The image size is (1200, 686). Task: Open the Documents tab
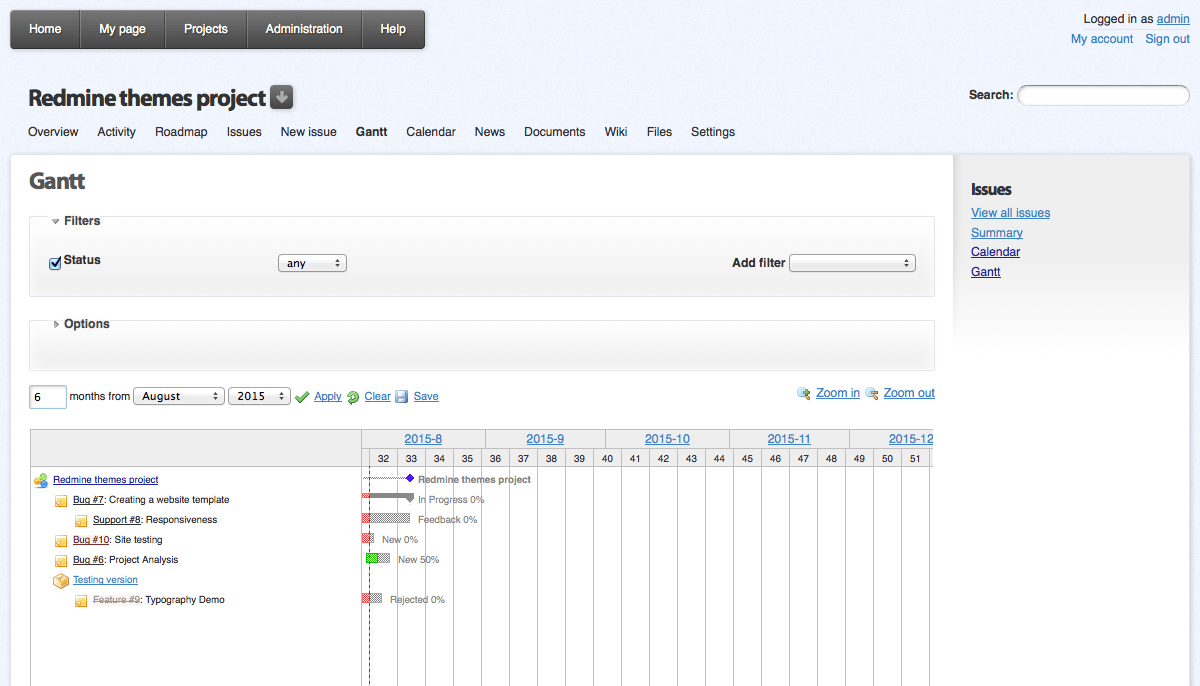(555, 132)
